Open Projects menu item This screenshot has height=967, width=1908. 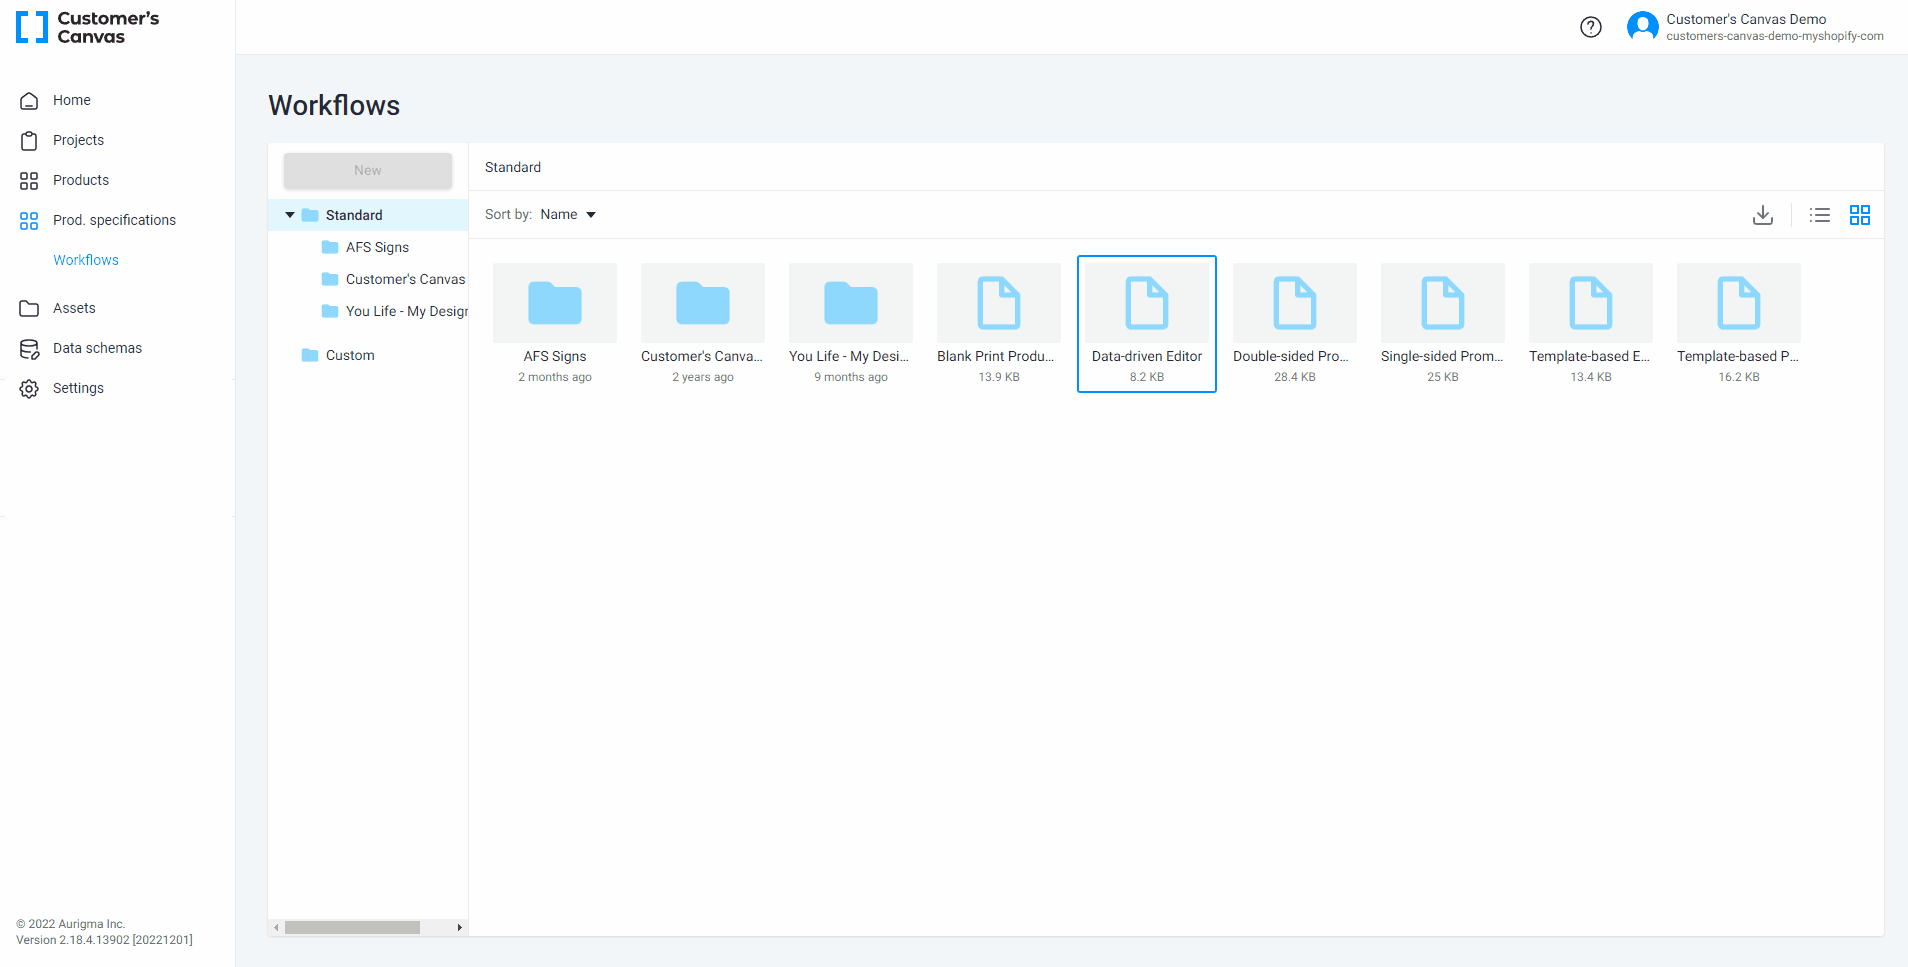(x=78, y=140)
